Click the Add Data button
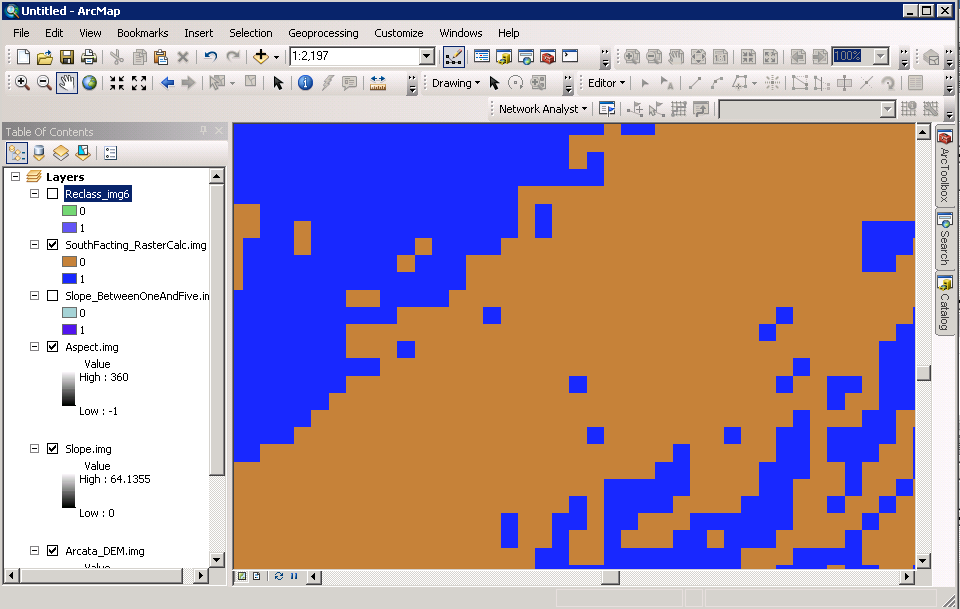 [260, 57]
